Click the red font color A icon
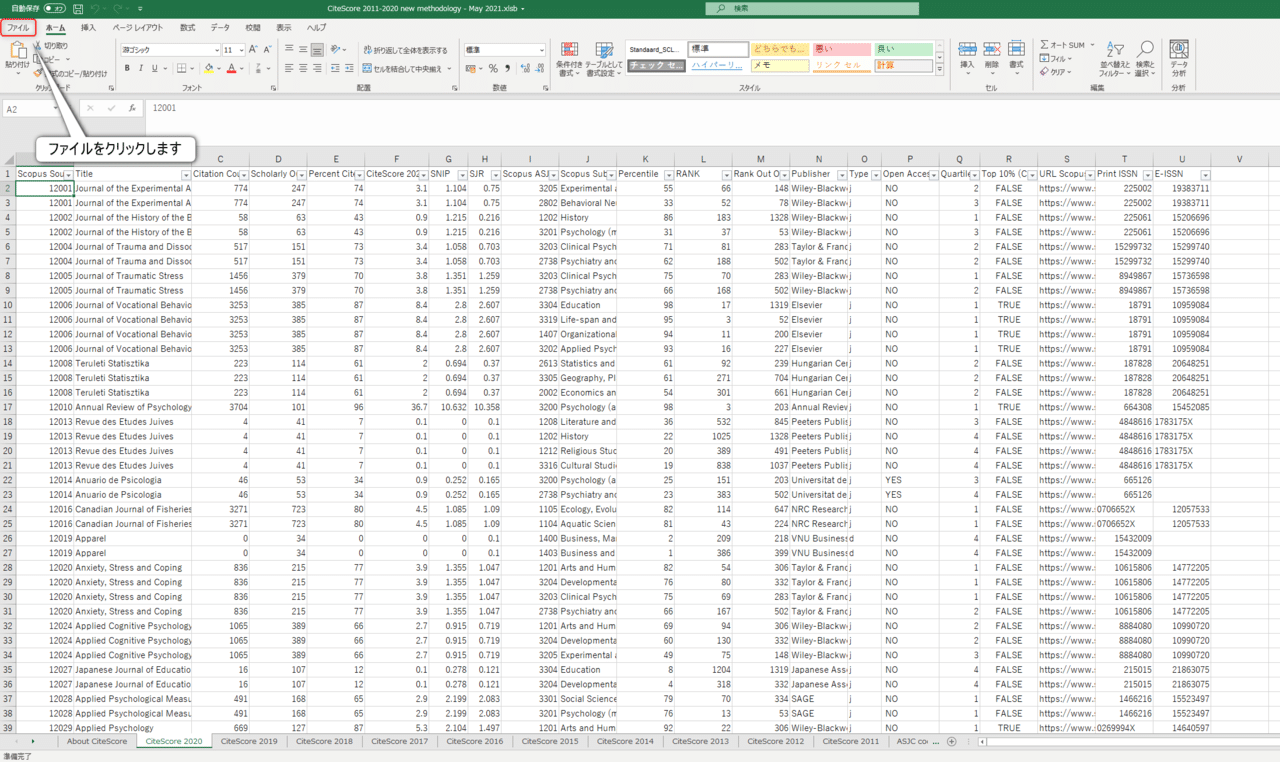1280x762 pixels. tap(231, 69)
